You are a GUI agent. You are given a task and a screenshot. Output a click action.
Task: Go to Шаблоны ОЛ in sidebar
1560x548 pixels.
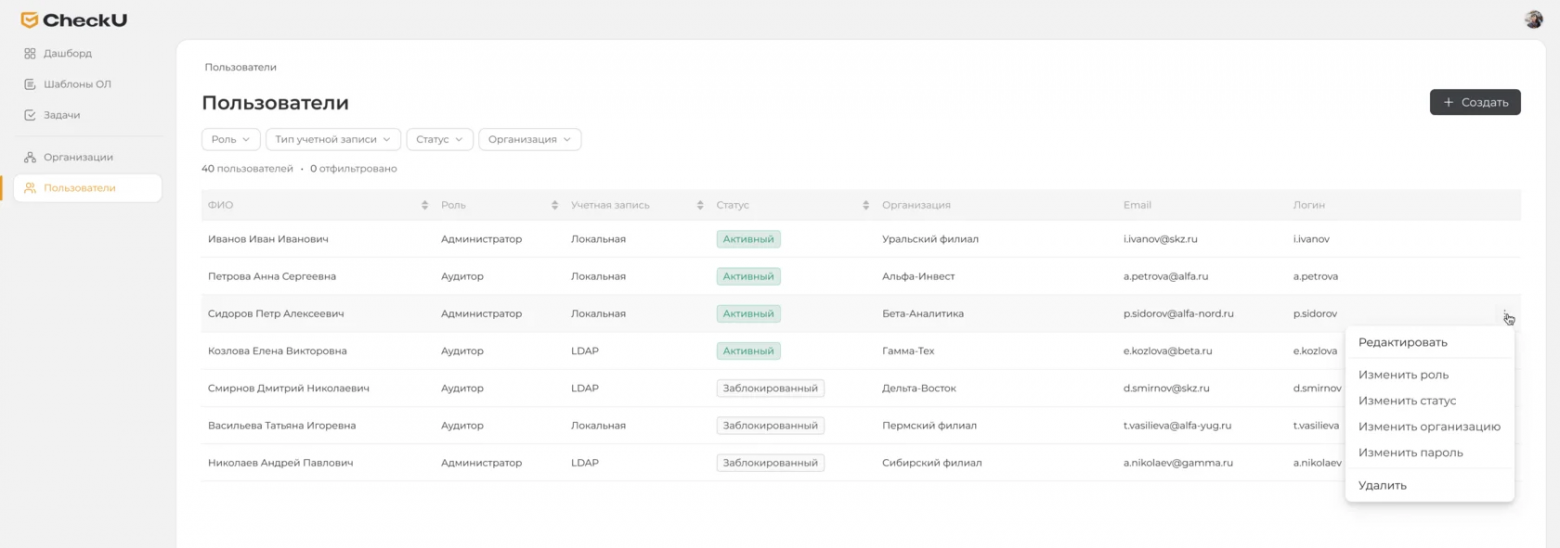(76, 84)
